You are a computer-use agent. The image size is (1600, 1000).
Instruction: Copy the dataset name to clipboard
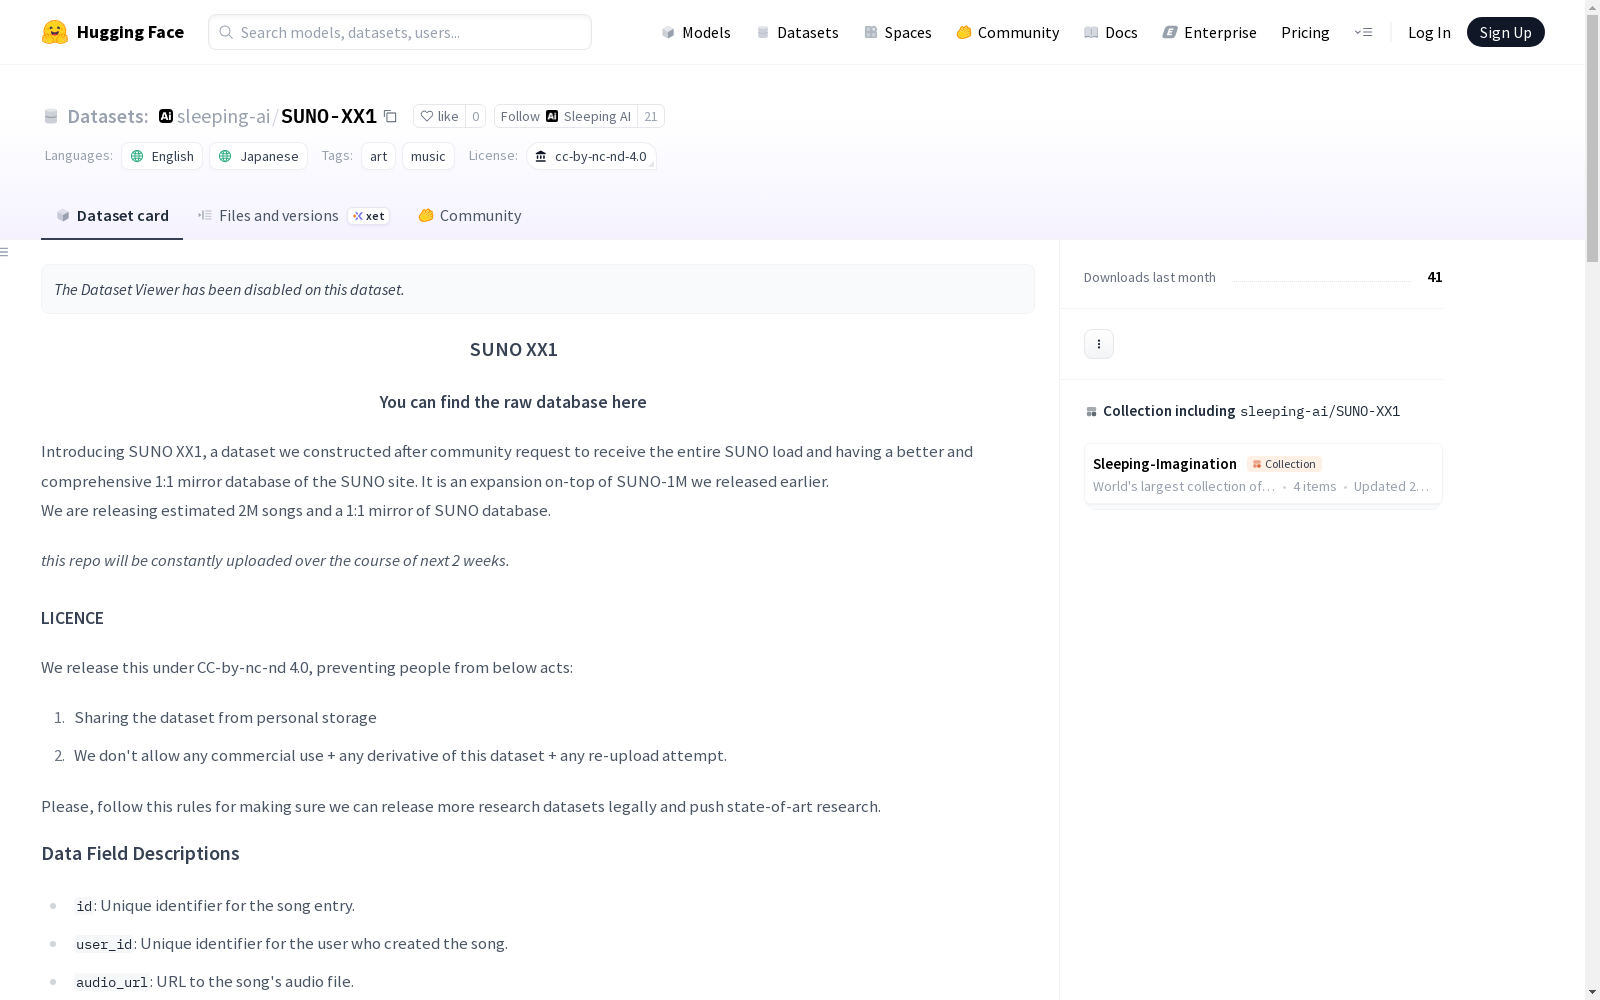[x=391, y=116]
